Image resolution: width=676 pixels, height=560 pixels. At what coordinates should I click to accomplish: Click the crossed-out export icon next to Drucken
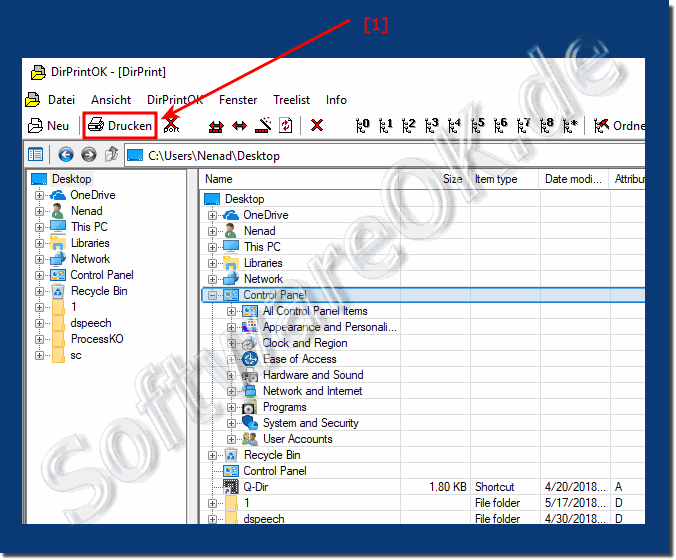pos(172,125)
